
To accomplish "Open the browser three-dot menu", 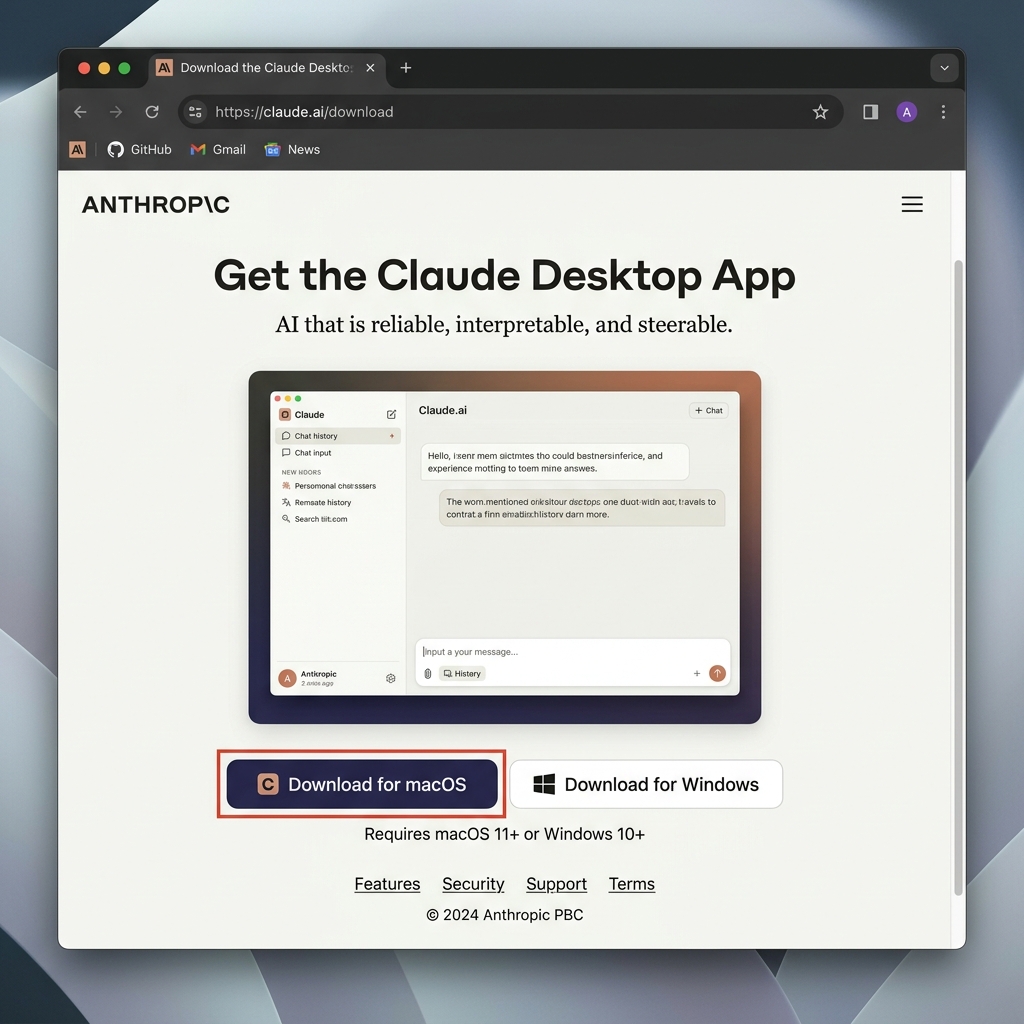I will pyautogui.click(x=943, y=112).
